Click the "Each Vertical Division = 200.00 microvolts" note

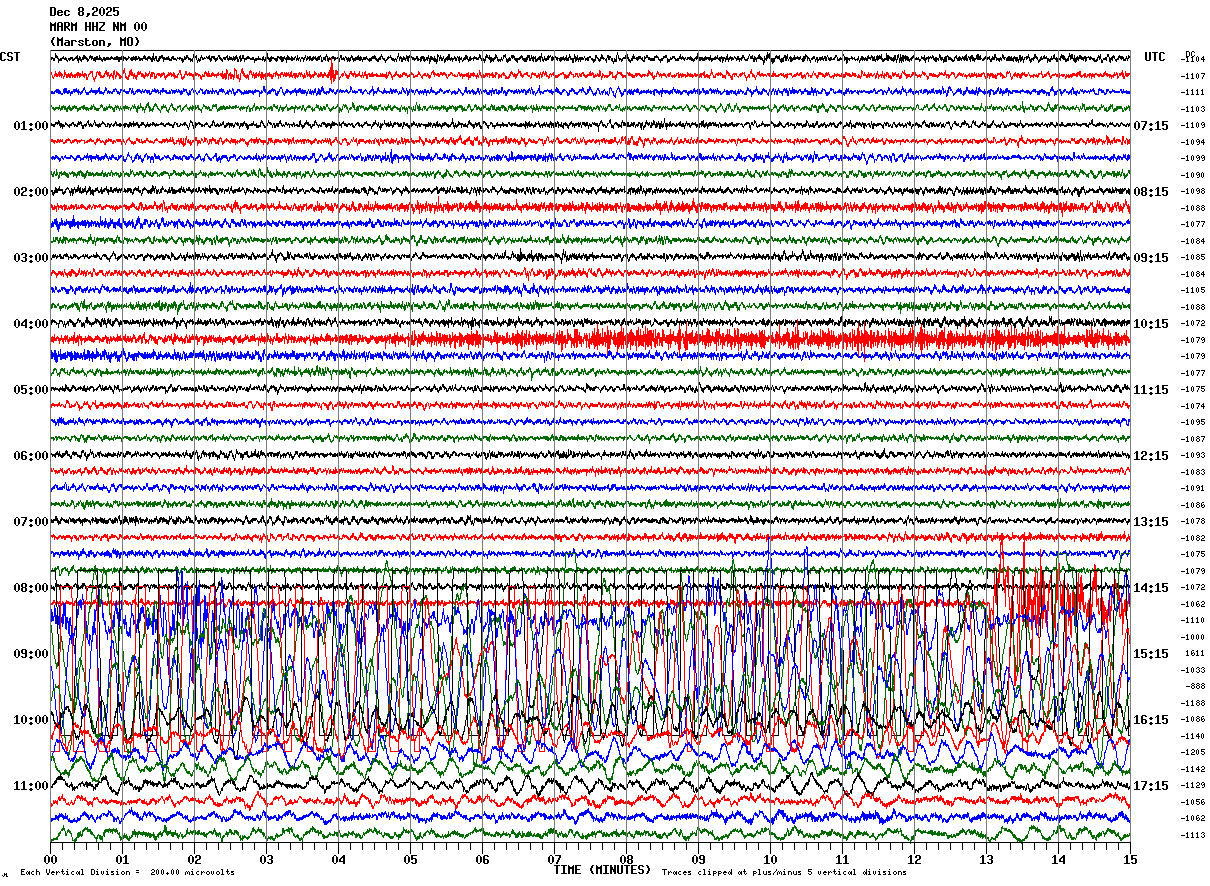[127, 873]
